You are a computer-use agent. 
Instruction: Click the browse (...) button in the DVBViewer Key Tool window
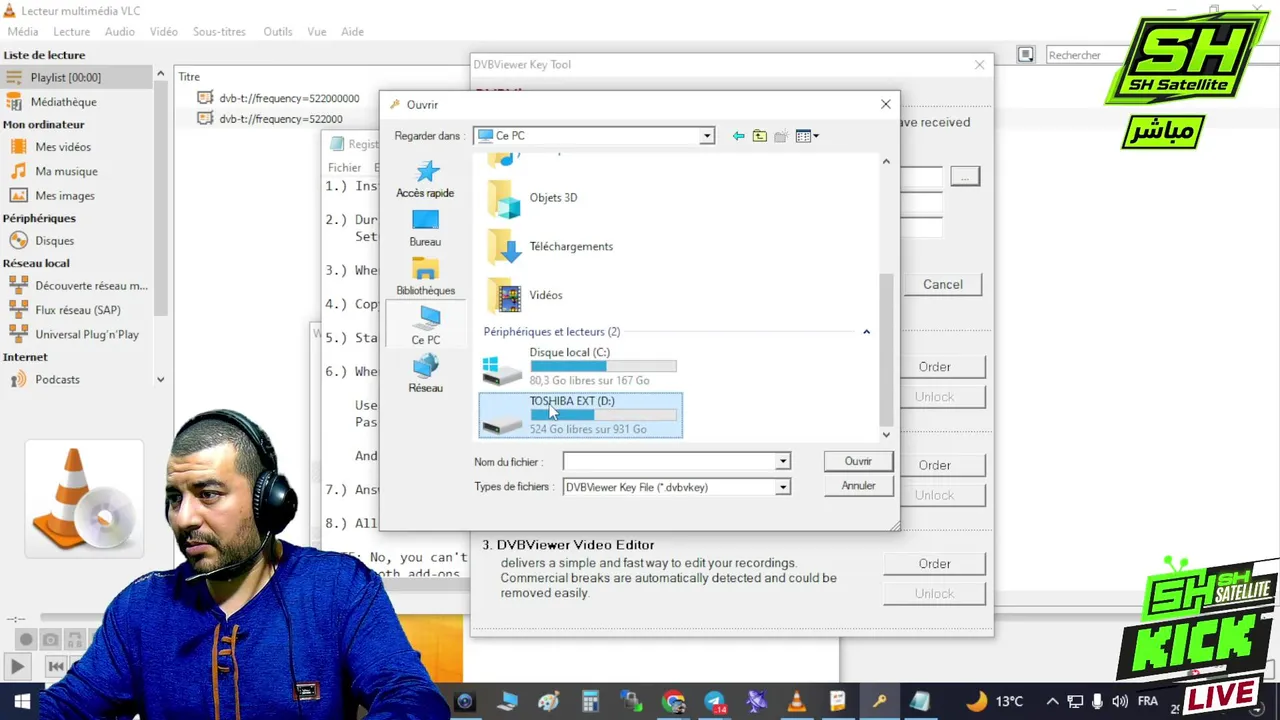(x=965, y=177)
